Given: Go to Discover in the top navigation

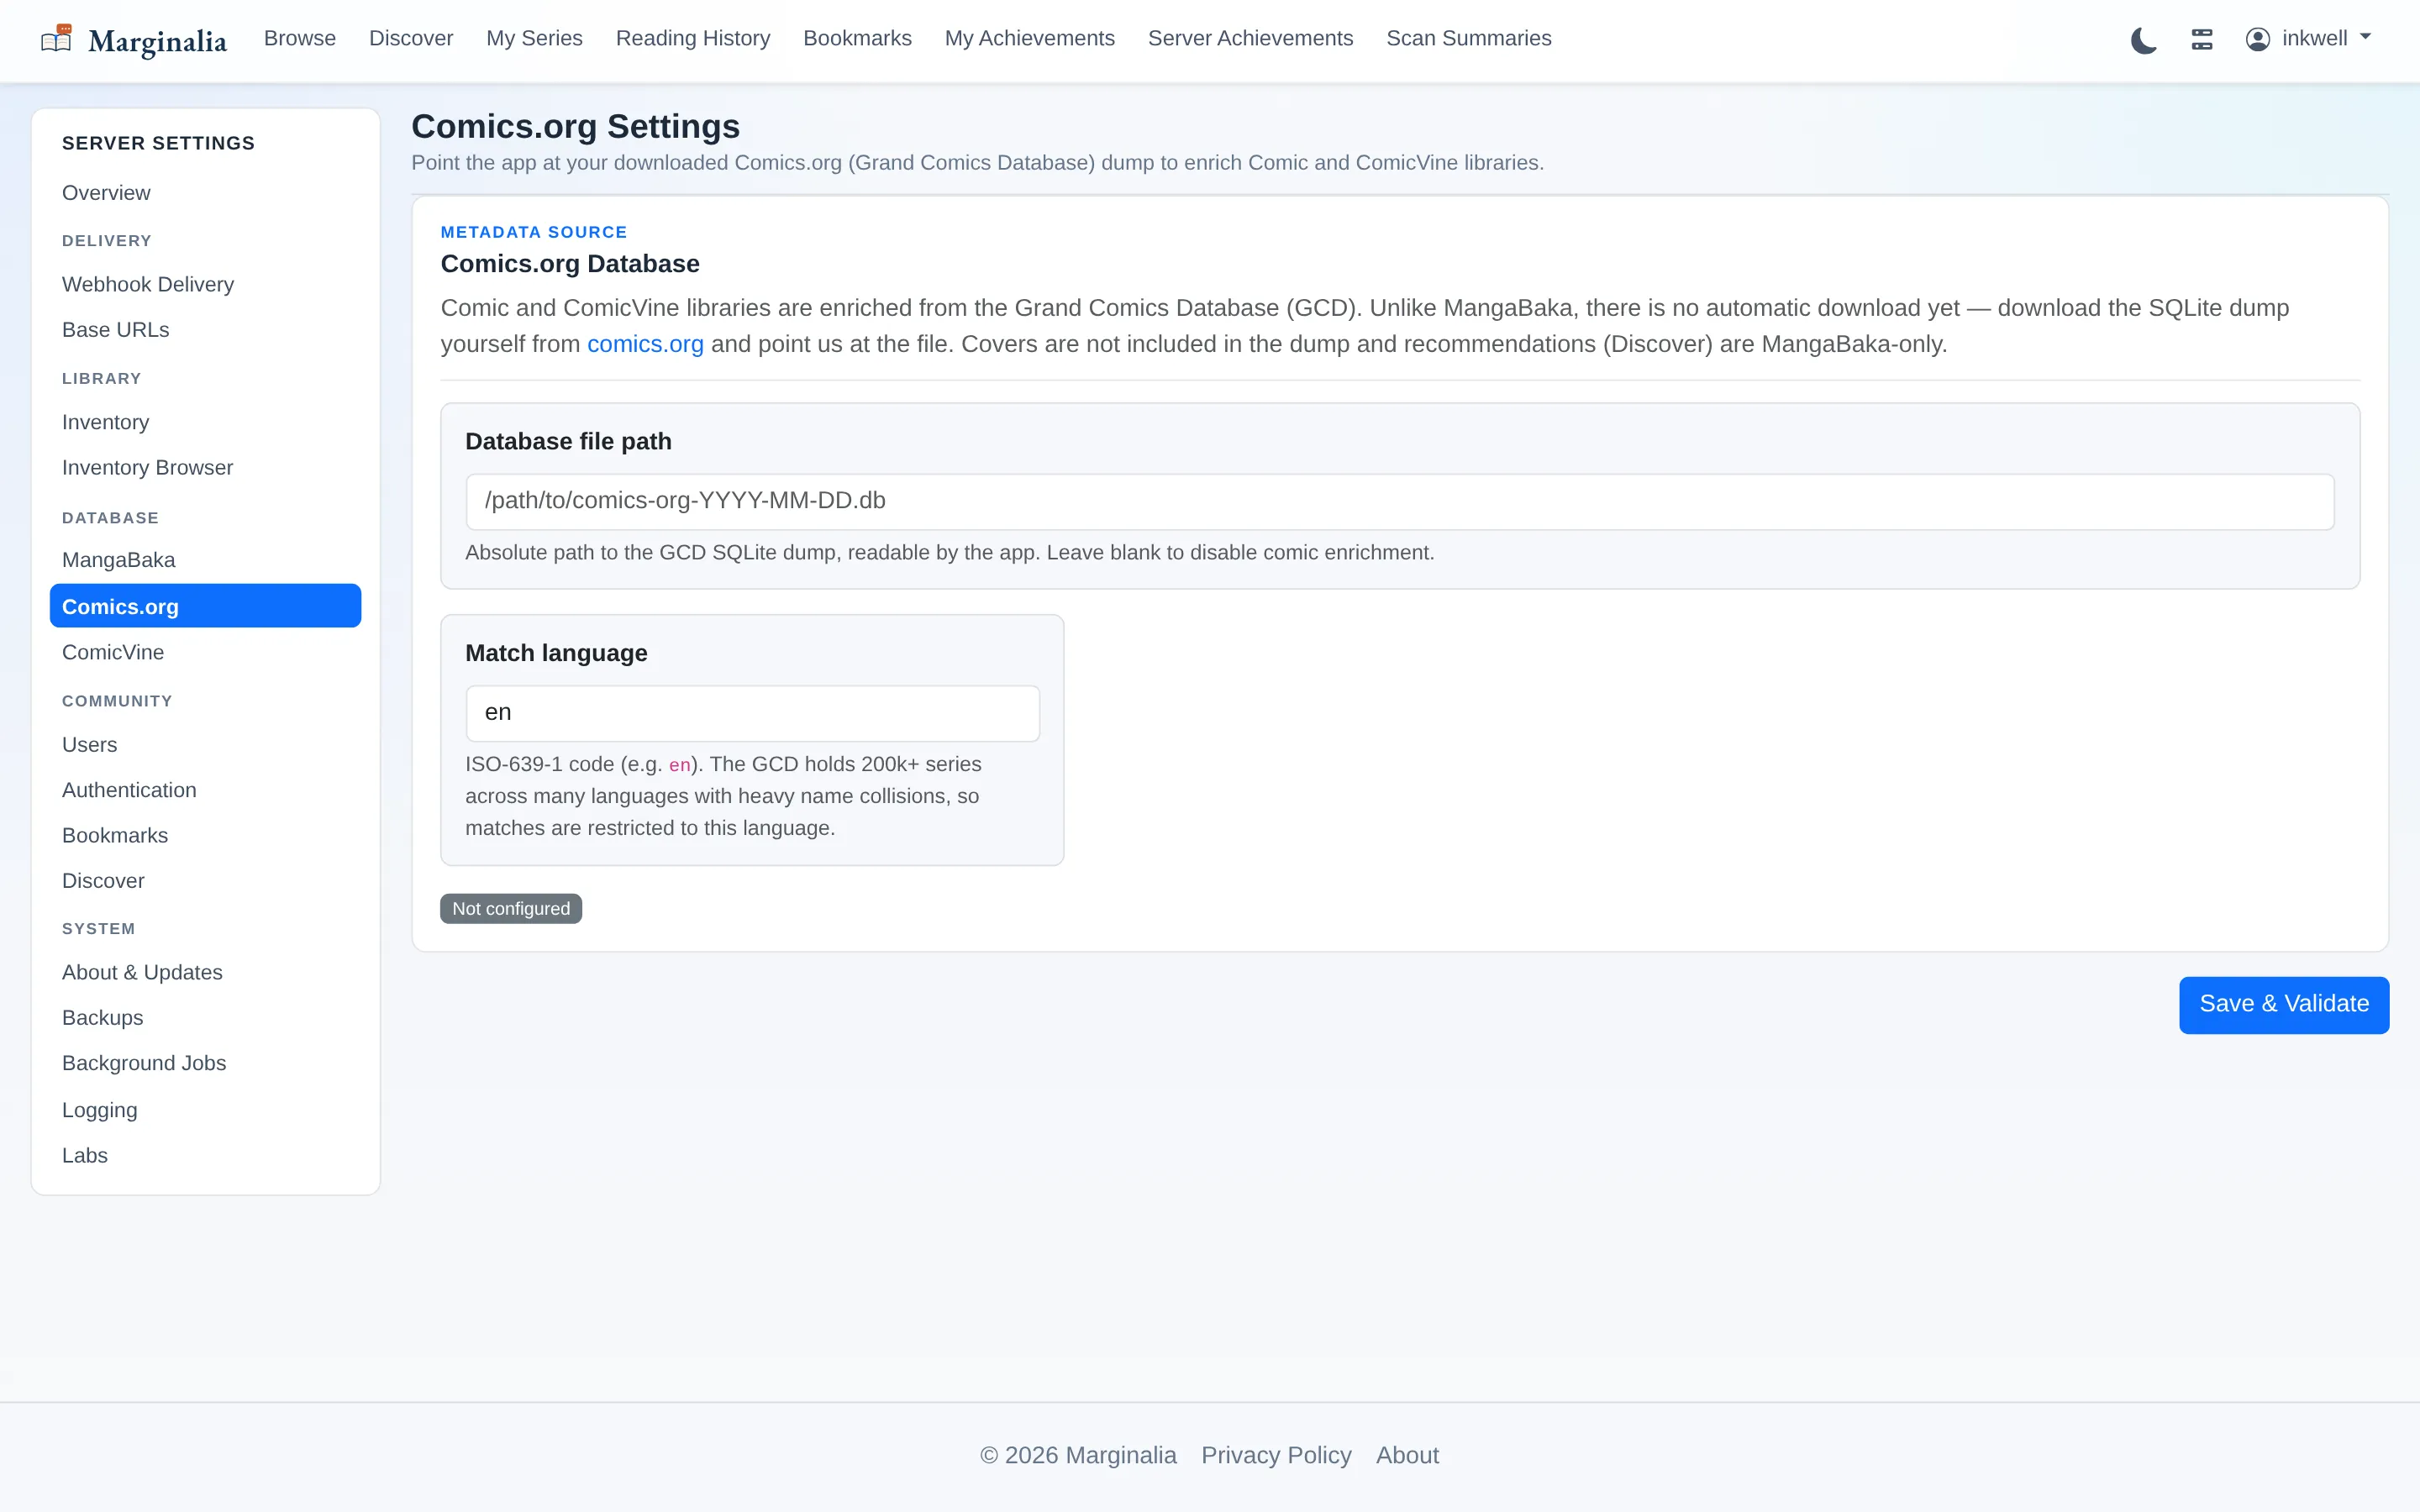Looking at the screenshot, I should pyautogui.click(x=411, y=39).
